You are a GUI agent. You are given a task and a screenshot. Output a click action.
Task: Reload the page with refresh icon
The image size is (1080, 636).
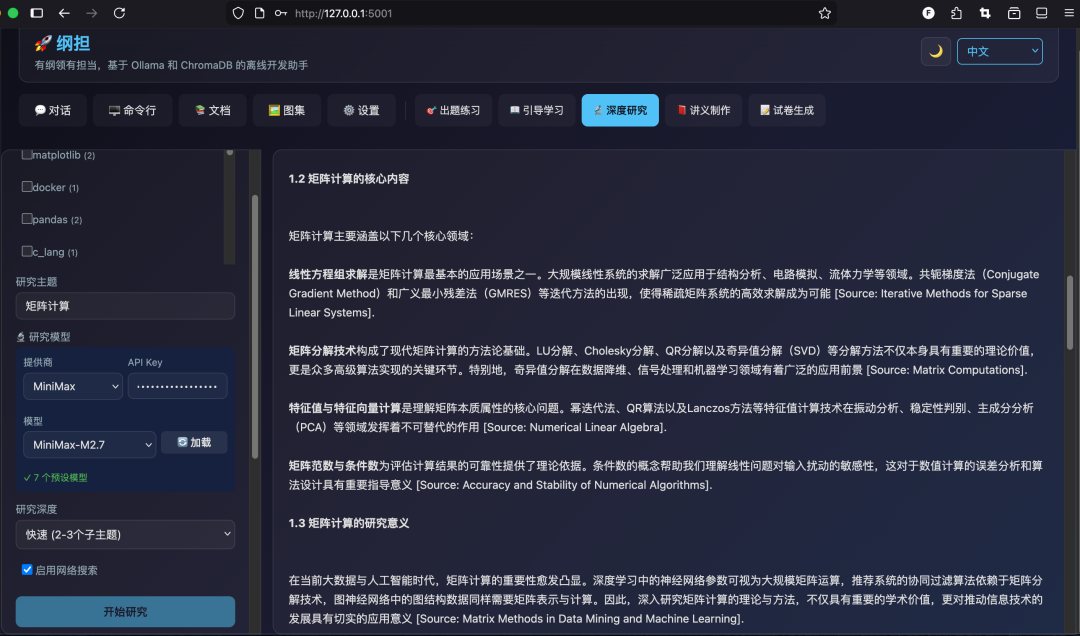pos(119,13)
